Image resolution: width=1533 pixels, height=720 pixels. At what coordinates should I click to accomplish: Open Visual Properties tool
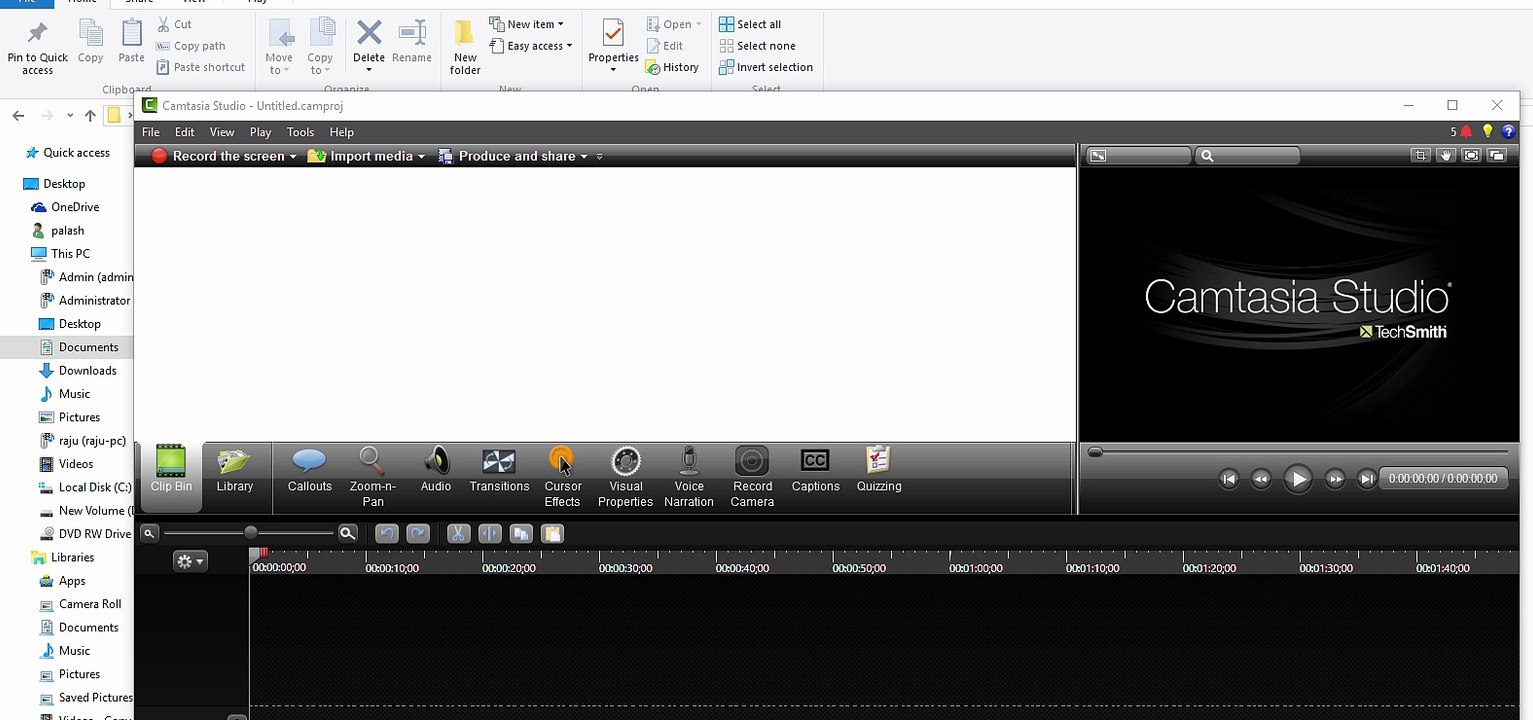pyautogui.click(x=626, y=477)
